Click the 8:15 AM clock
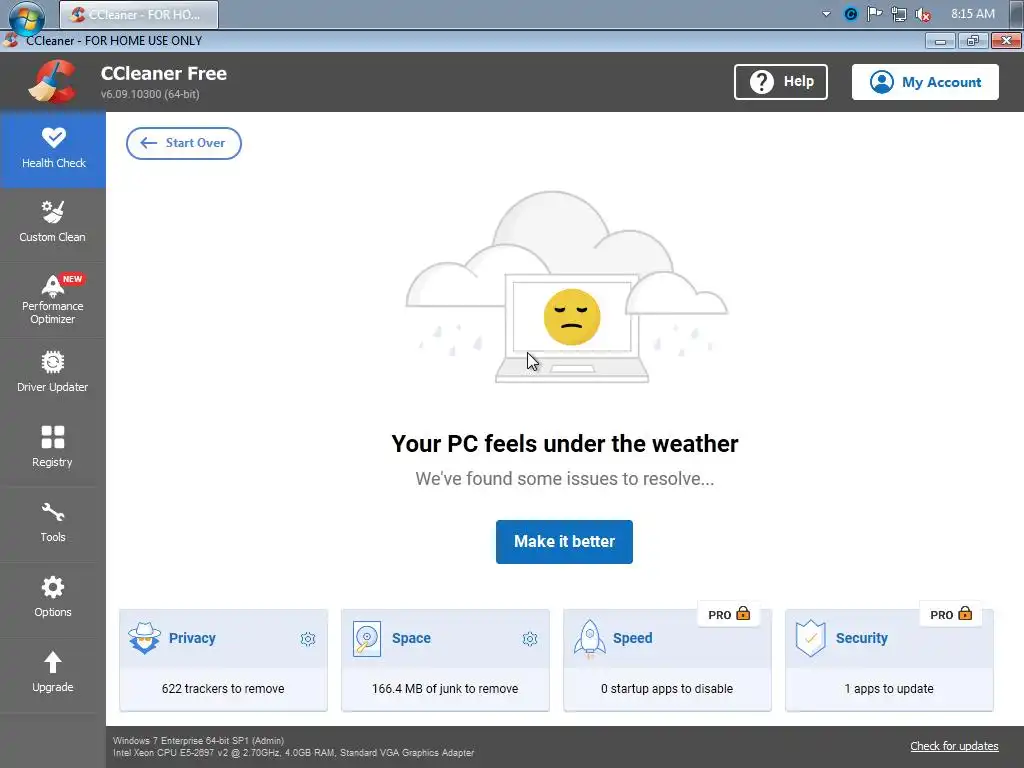This screenshot has width=1024, height=768. click(x=973, y=14)
